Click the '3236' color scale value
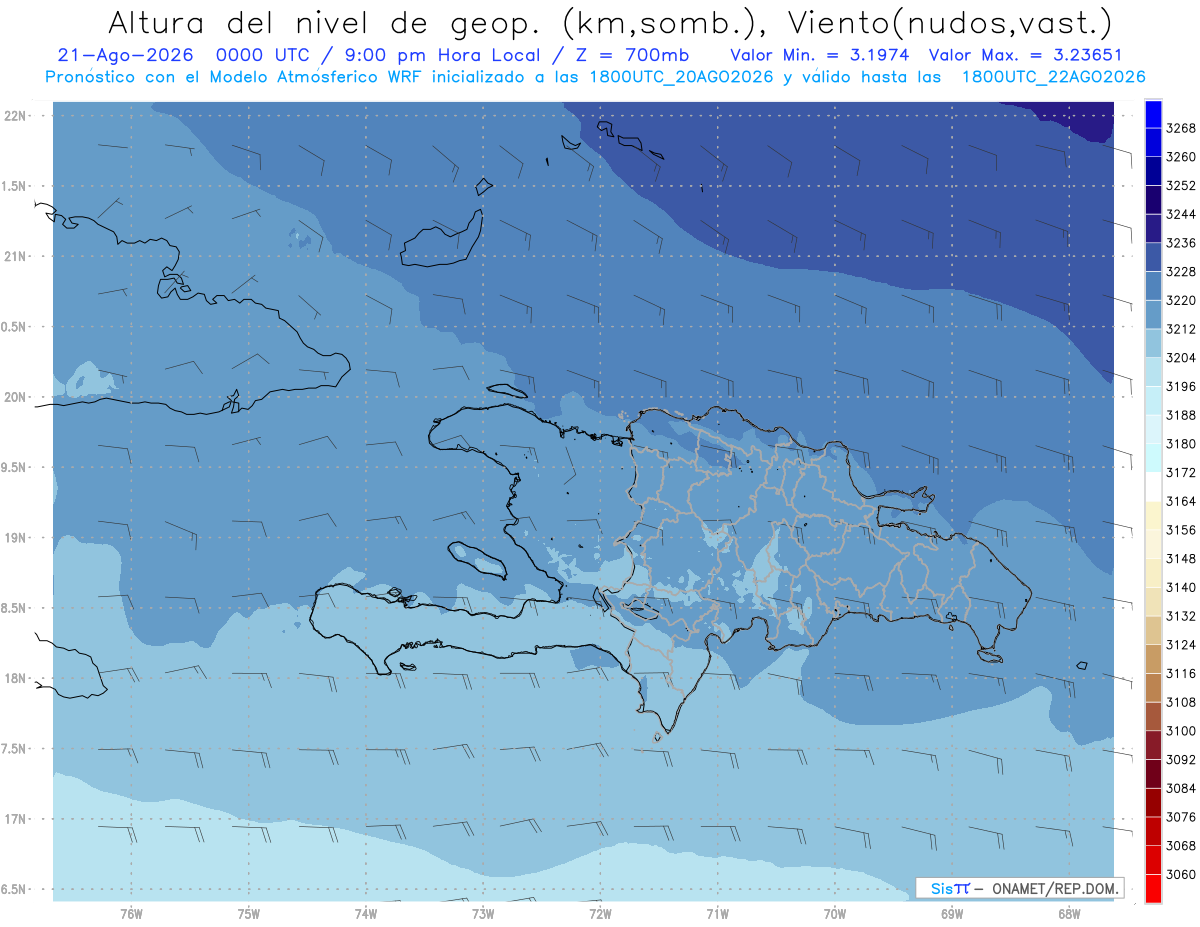Screen dimensions: 1200x927 click(x=1181, y=243)
